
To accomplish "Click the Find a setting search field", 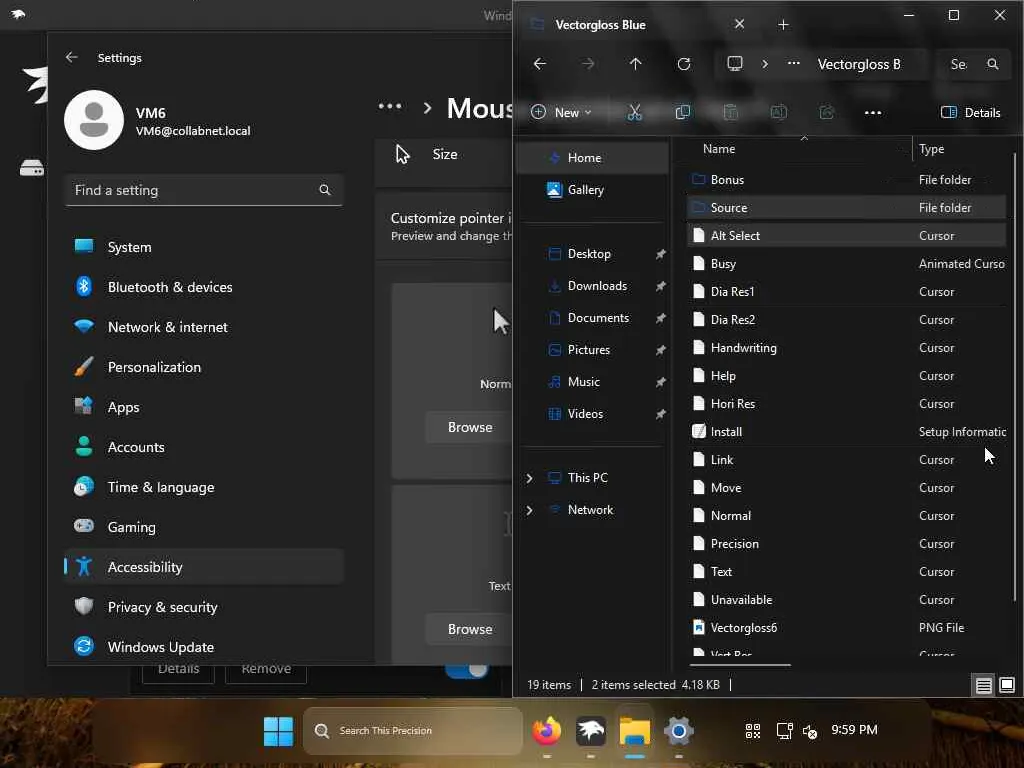I will tap(204, 190).
